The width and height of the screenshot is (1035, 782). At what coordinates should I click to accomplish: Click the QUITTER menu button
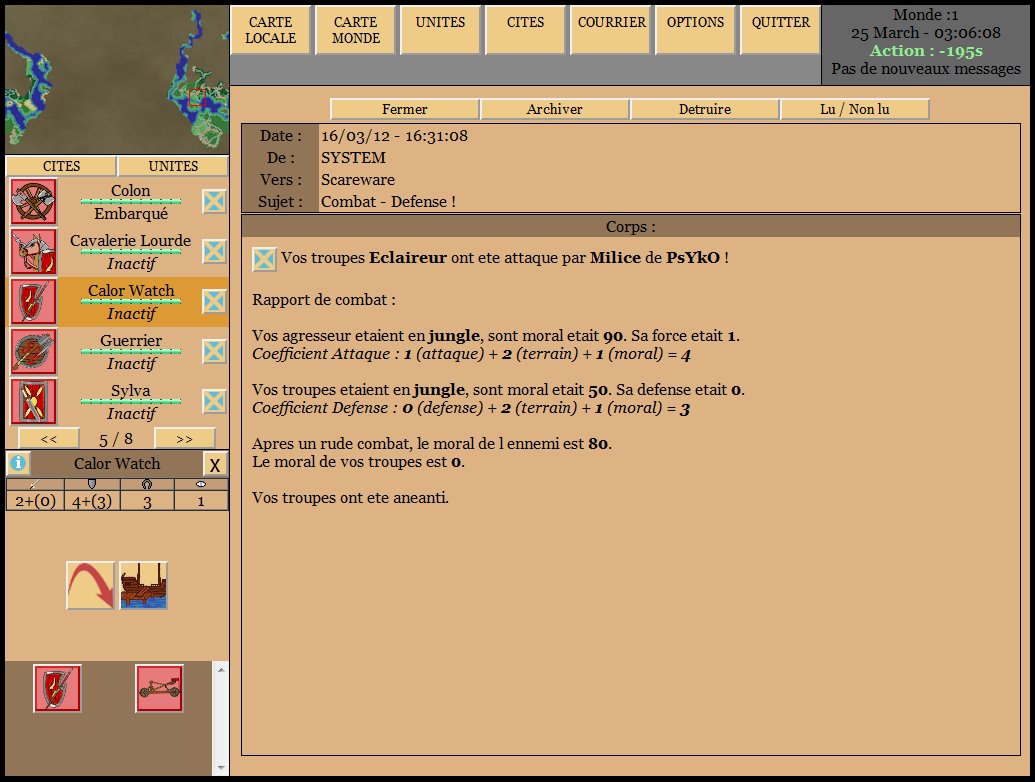click(781, 30)
